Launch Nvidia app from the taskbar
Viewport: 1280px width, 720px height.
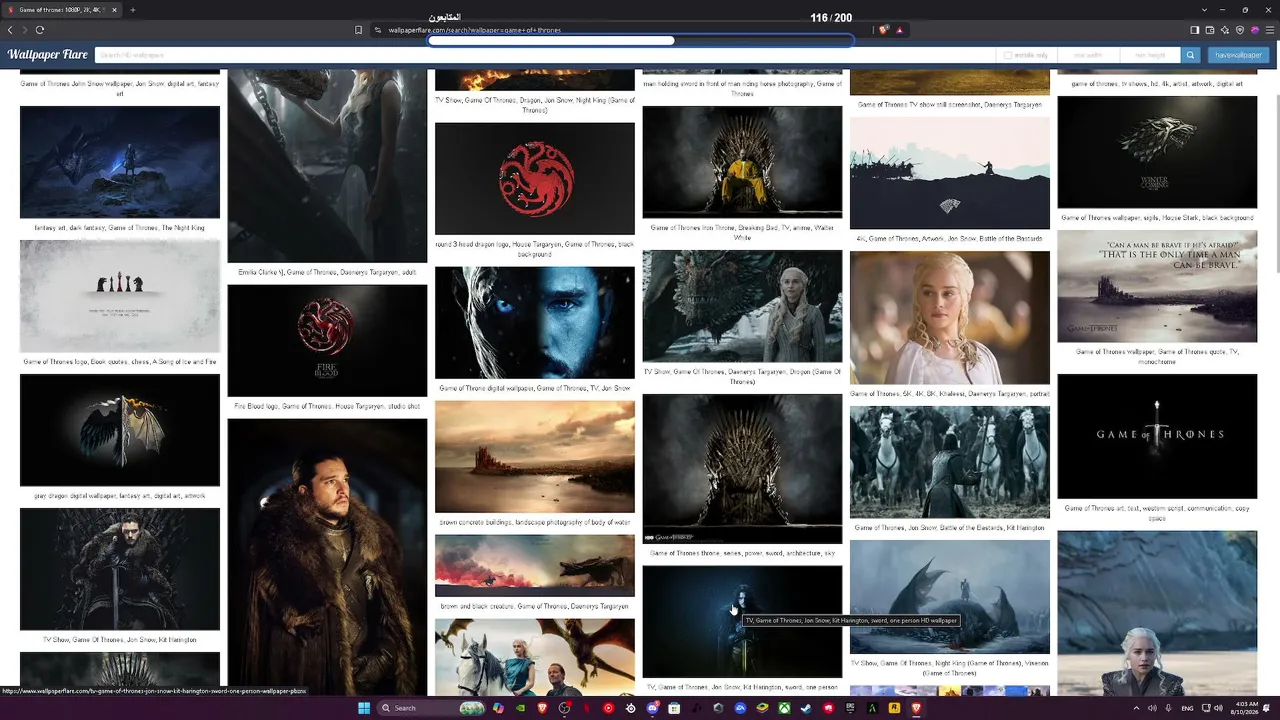[520, 708]
